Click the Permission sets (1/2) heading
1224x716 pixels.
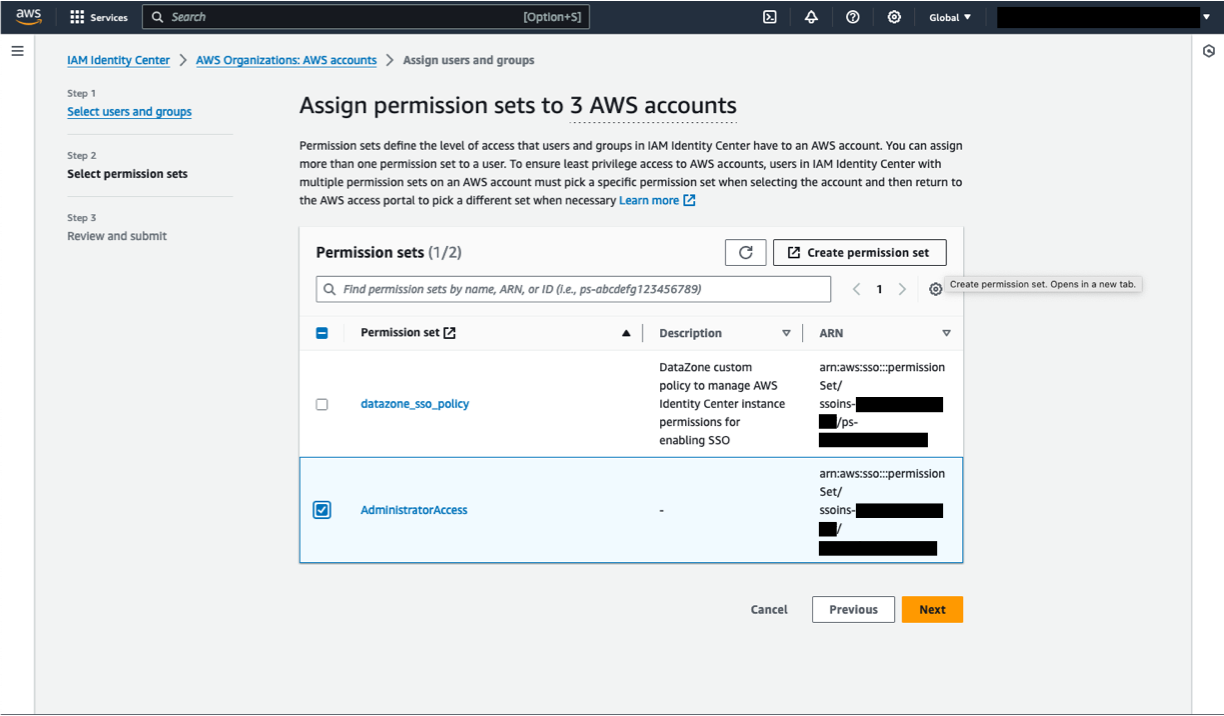click(389, 252)
